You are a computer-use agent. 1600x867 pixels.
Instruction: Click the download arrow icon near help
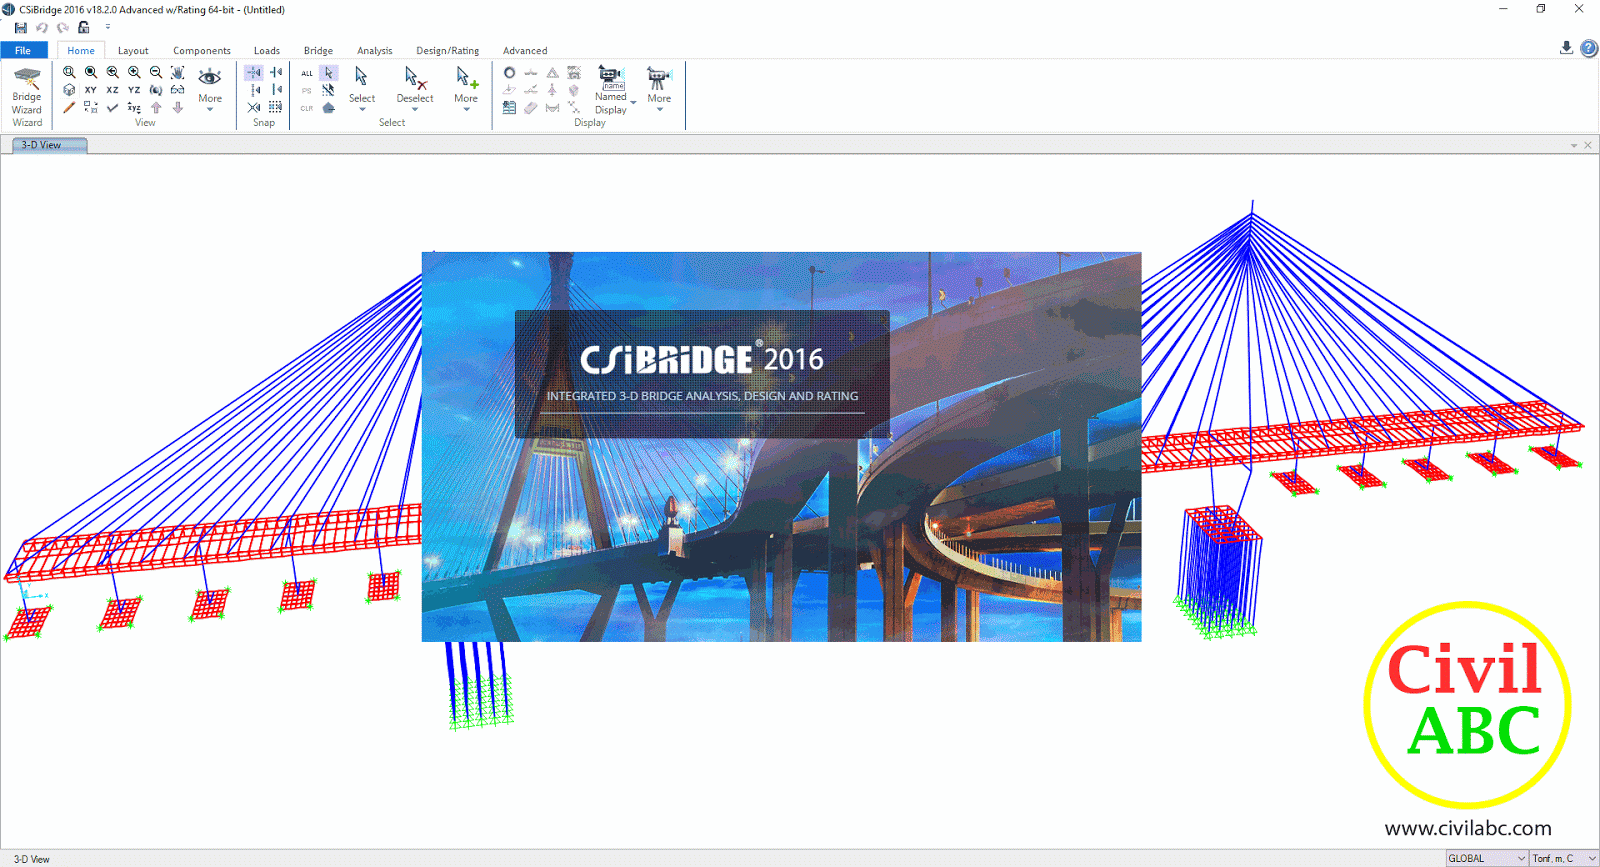tap(1566, 48)
